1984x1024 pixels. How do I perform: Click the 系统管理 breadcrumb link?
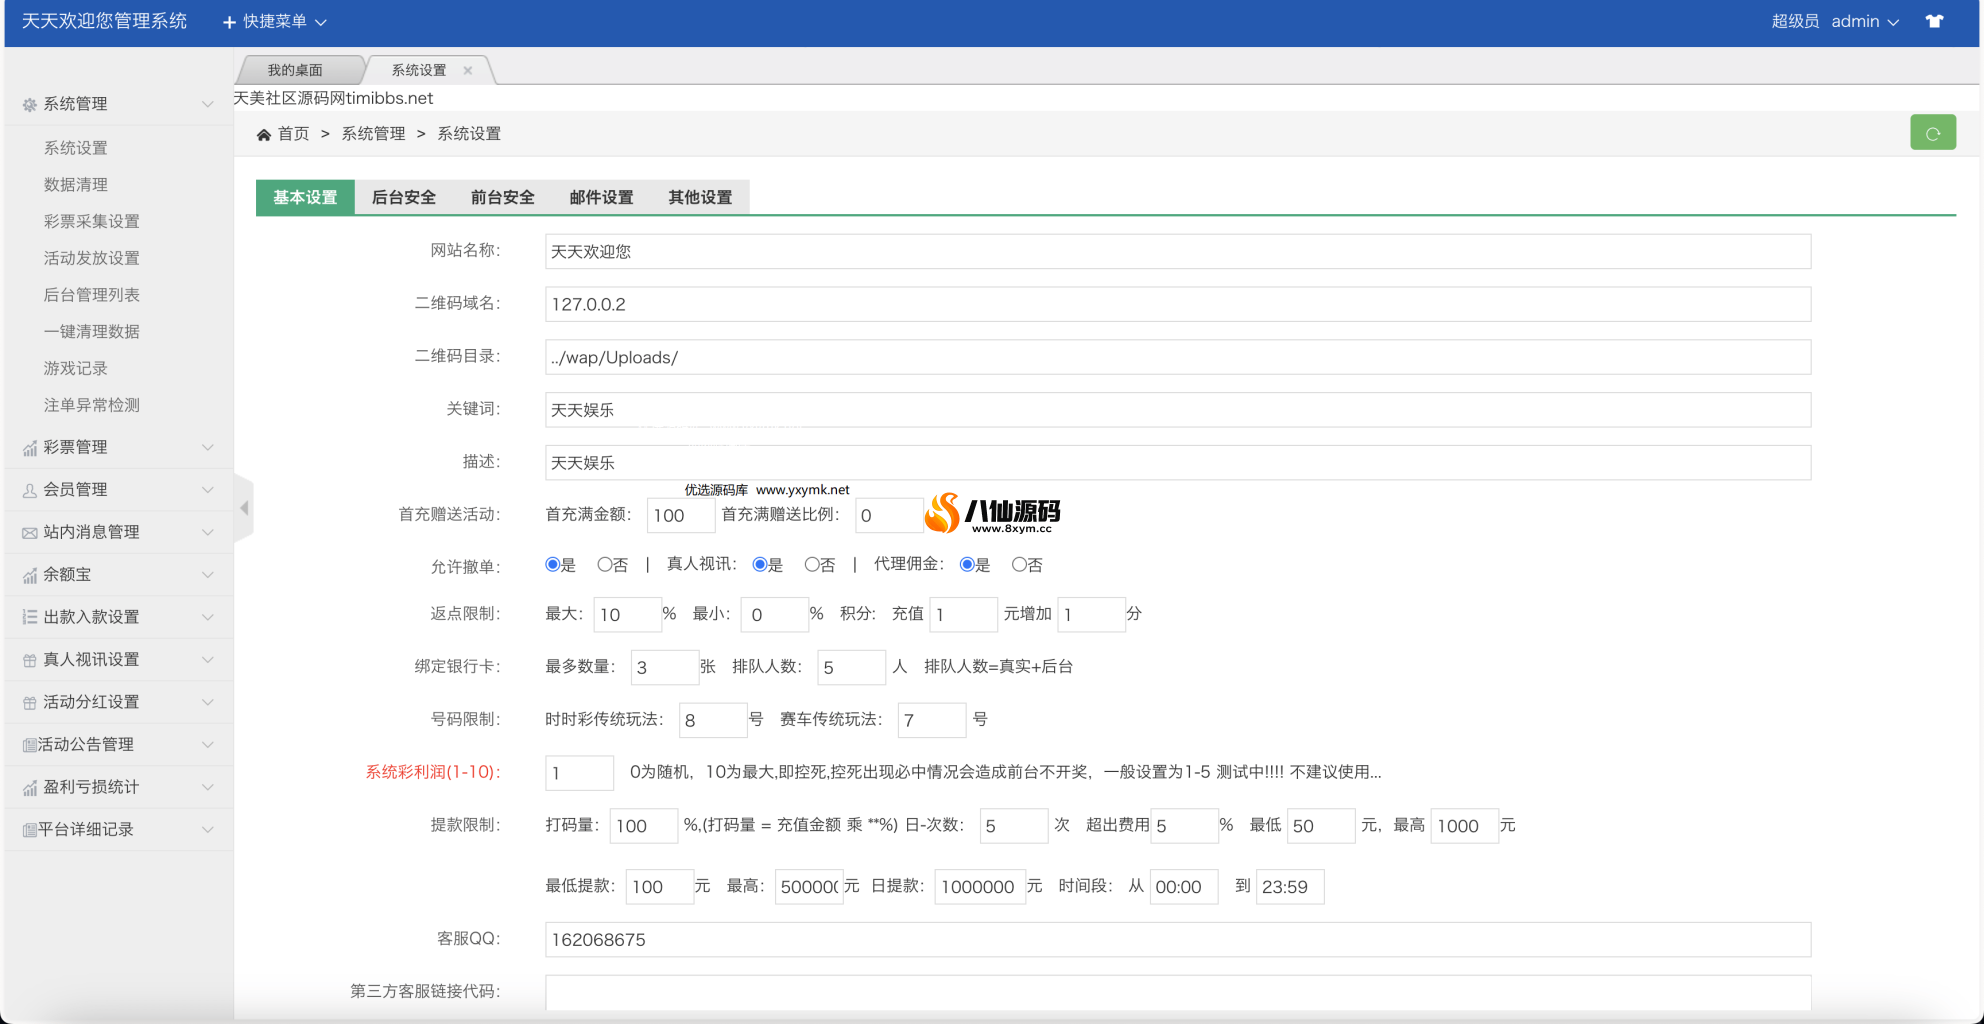372,133
